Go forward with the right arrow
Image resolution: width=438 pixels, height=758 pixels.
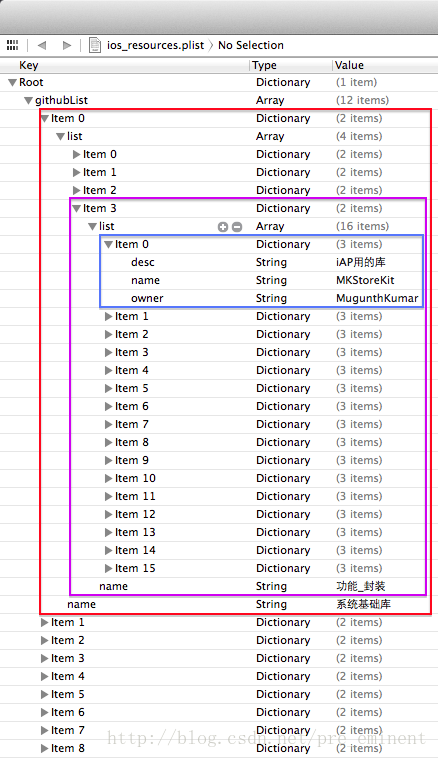[x=67, y=45]
